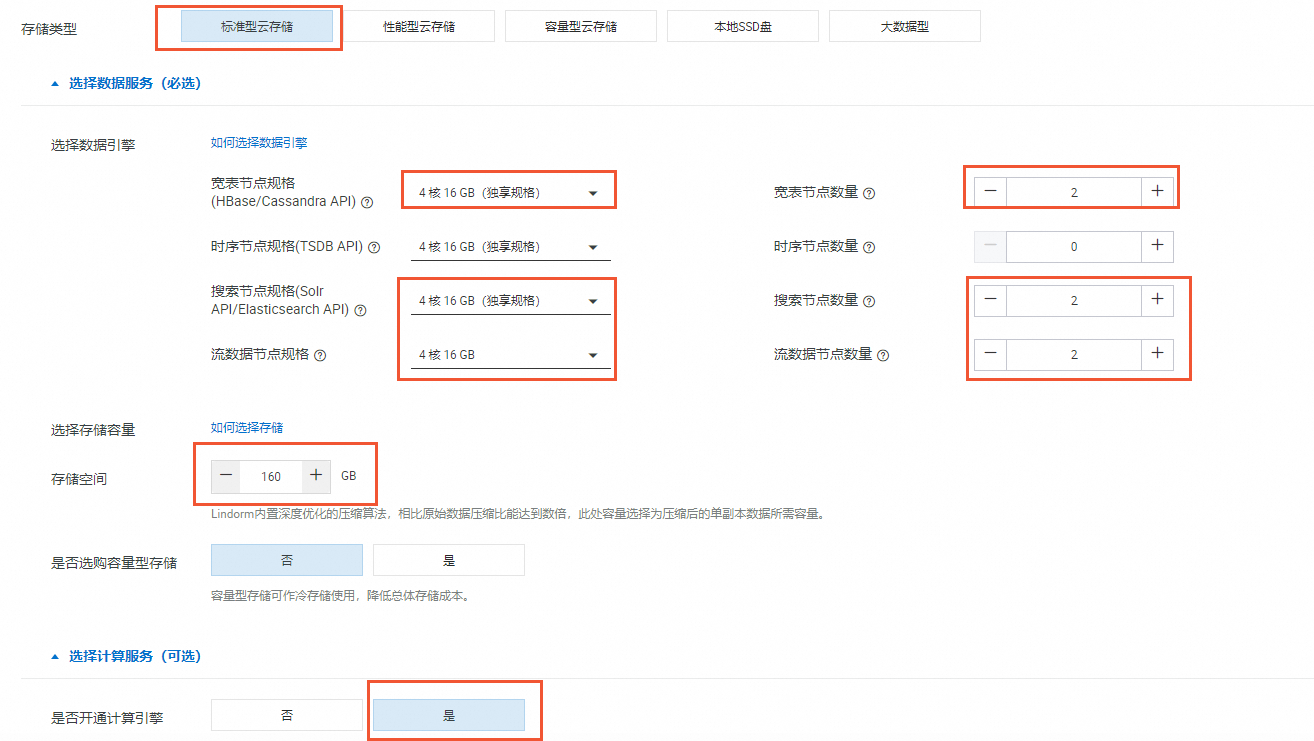The width and height of the screenshot is (1314, 741).
Task: Decrease 存储空间 with minus button
Action: pyautogui.click(x=226, y=476)
